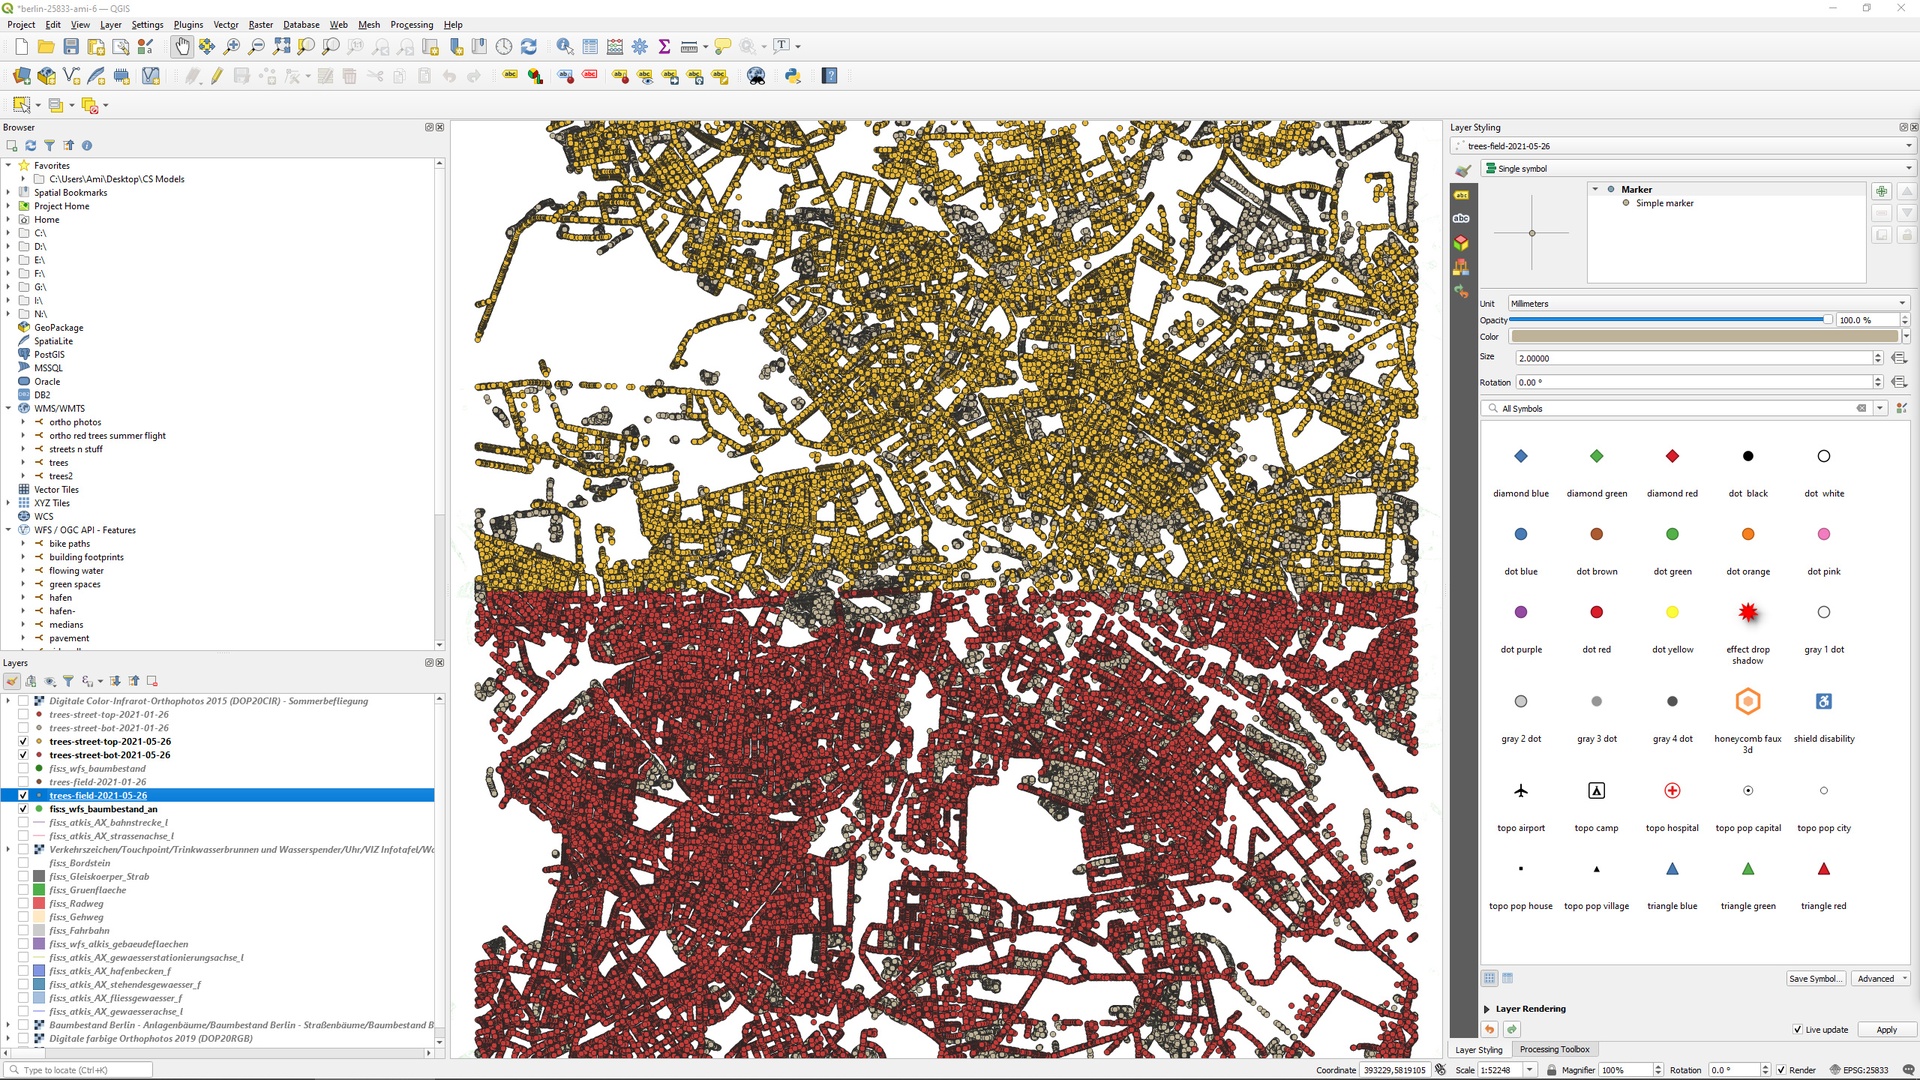Disable Render in the status bar
The image size is (1920, 1080).
point(1781,1070)
